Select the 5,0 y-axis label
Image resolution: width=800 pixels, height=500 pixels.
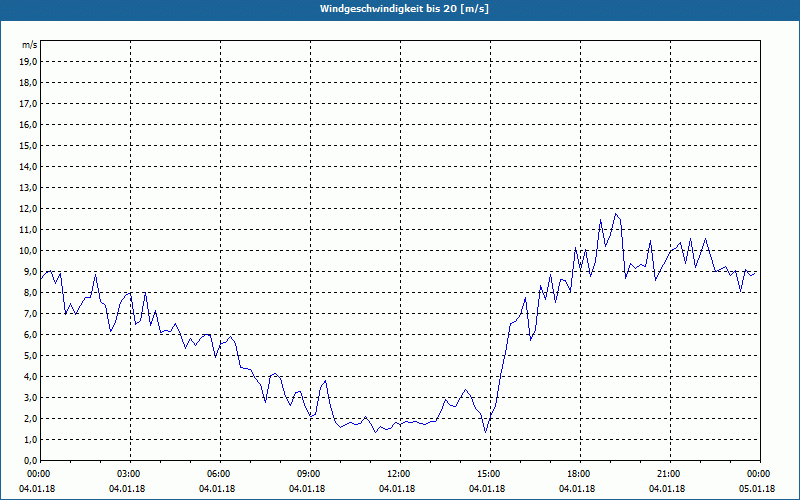[30, 356]
